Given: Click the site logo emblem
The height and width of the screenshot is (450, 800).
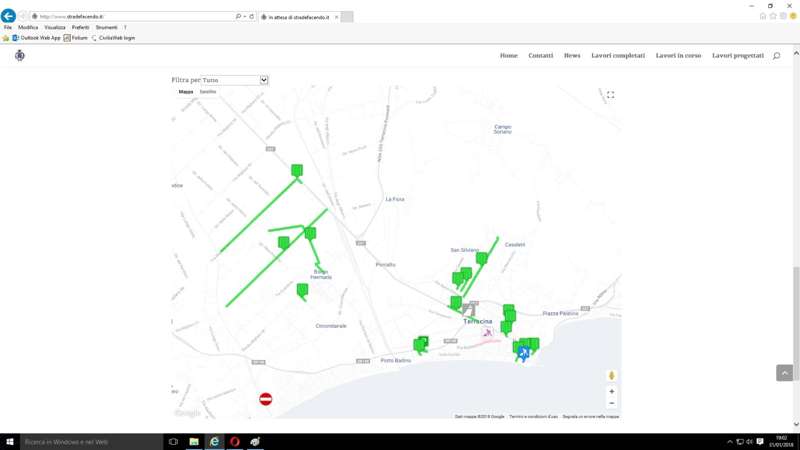Looking at the screenshot, I should coord(20,56).
